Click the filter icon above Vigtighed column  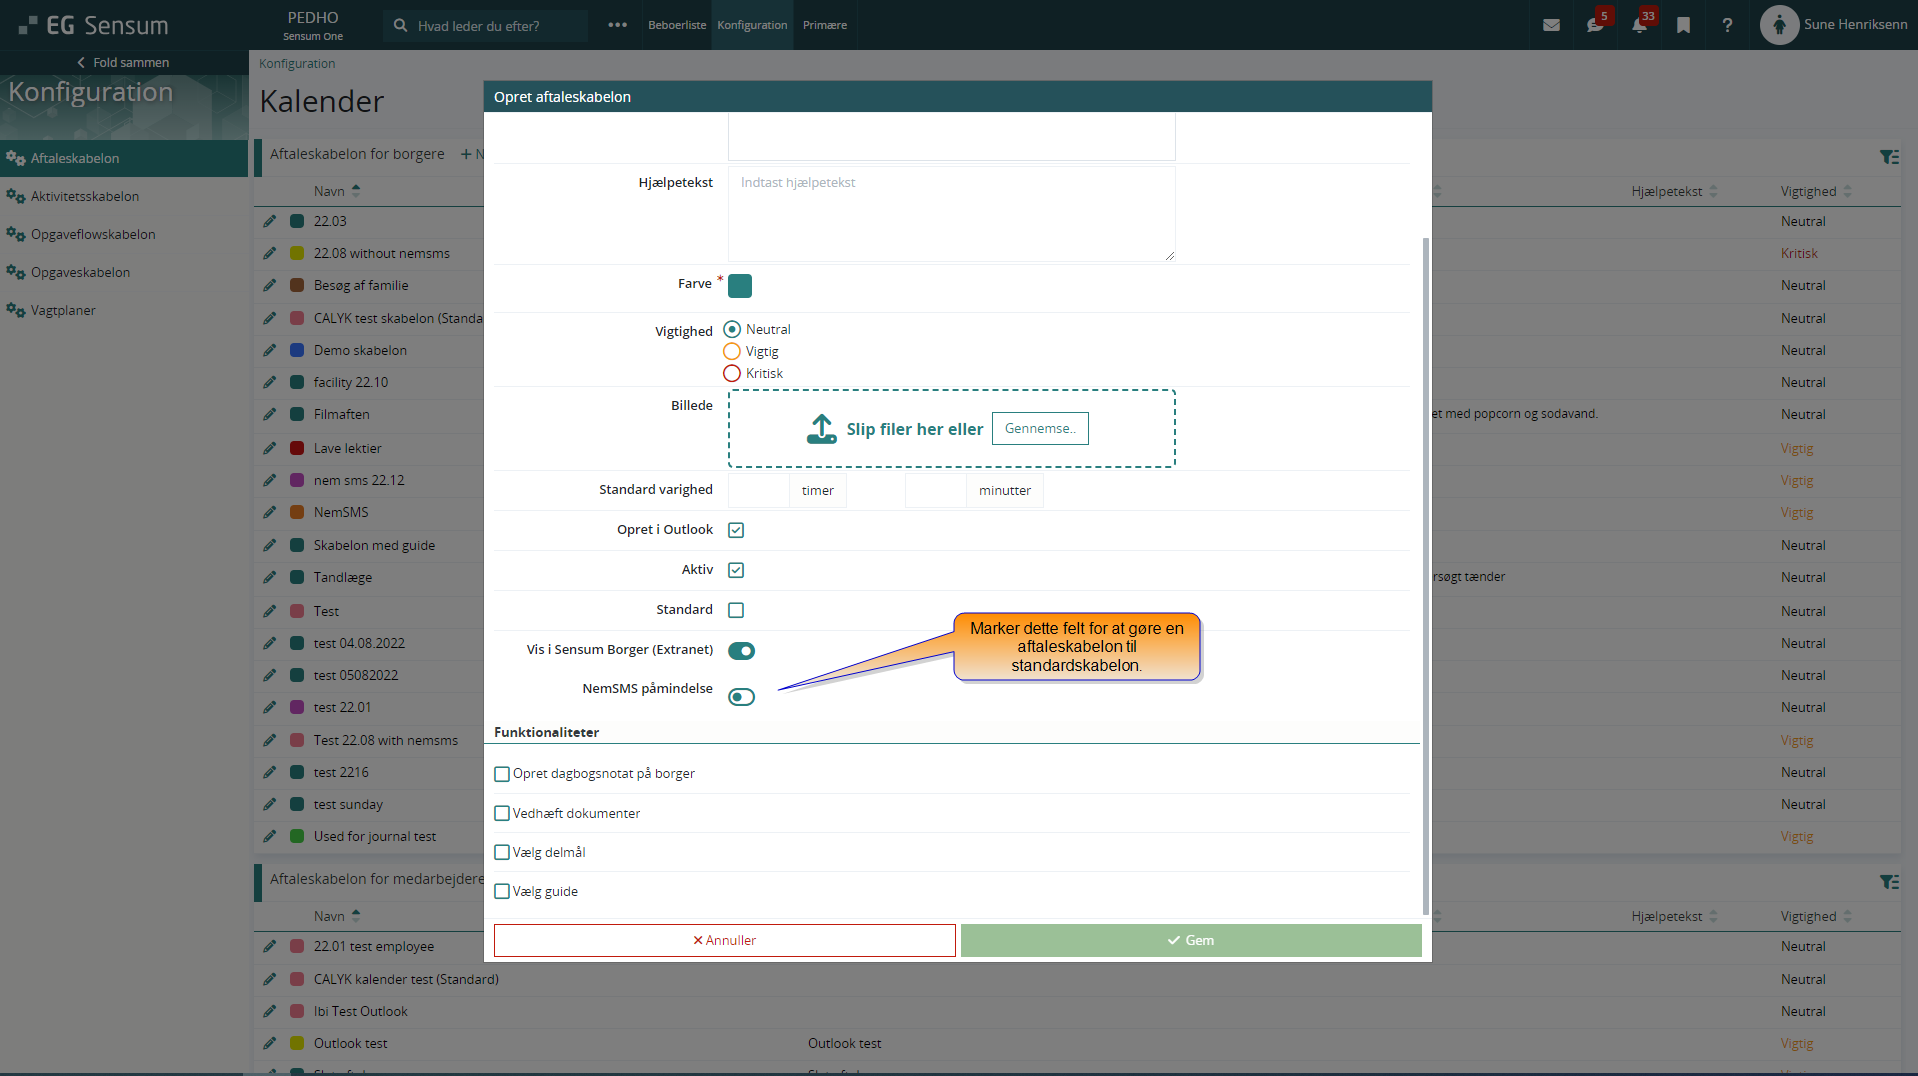(1888, 157)
